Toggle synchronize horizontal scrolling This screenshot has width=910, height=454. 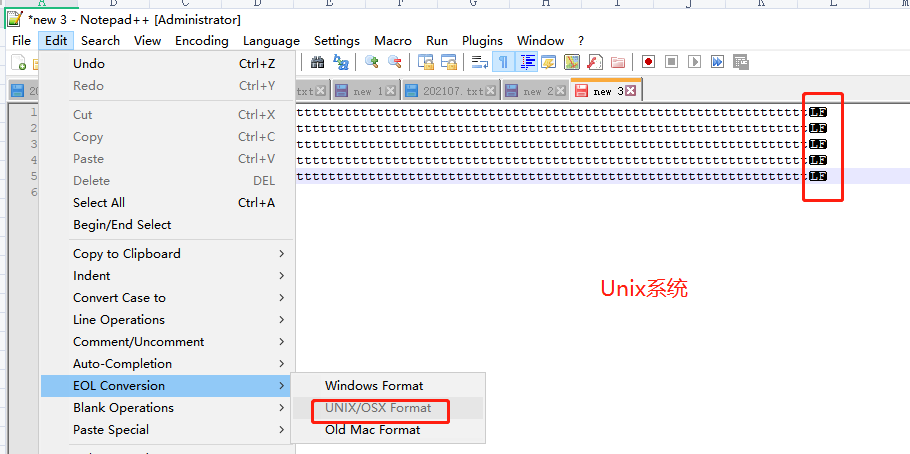(x=449, y=62)
